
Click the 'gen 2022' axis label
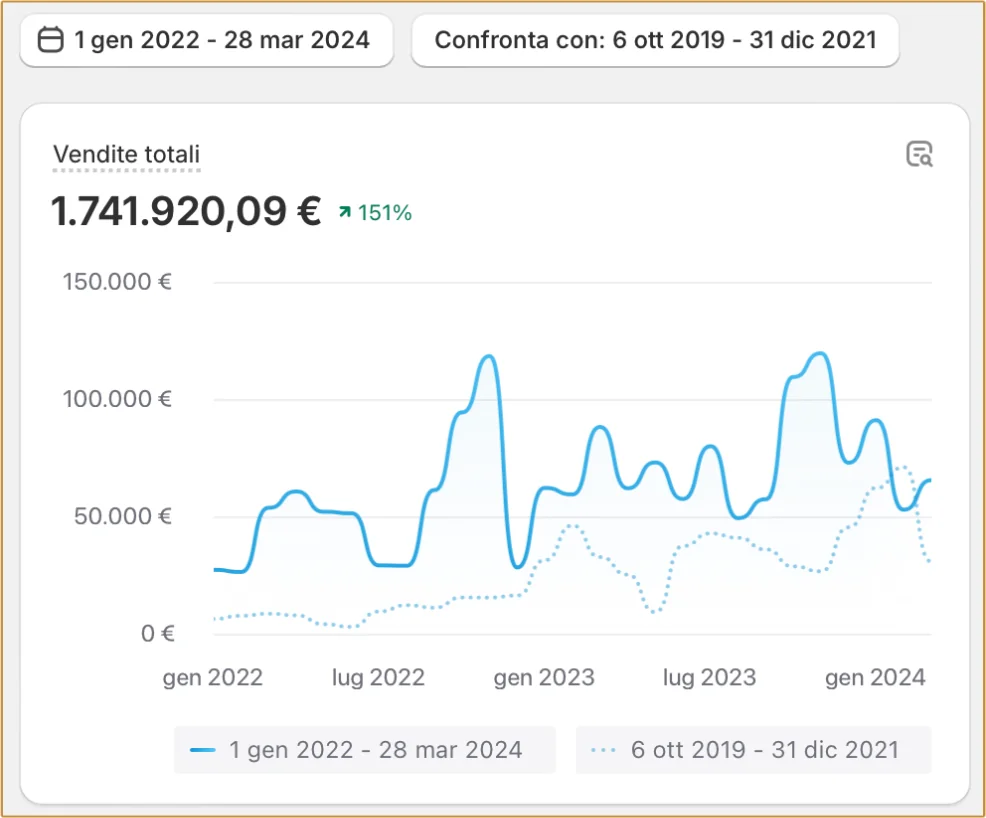tap(213, 678)
